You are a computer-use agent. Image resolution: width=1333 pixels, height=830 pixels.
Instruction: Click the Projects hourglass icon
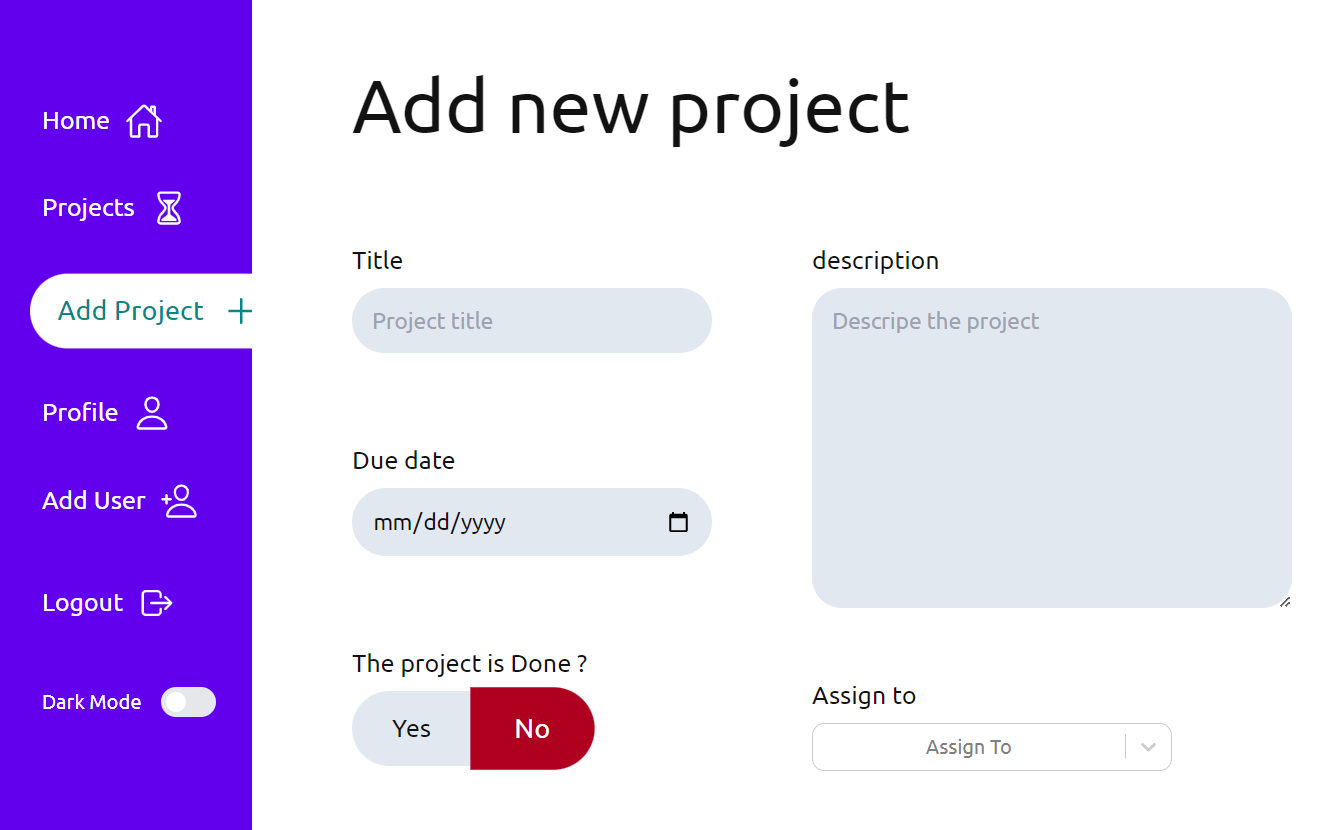click(x=169, y=208)
